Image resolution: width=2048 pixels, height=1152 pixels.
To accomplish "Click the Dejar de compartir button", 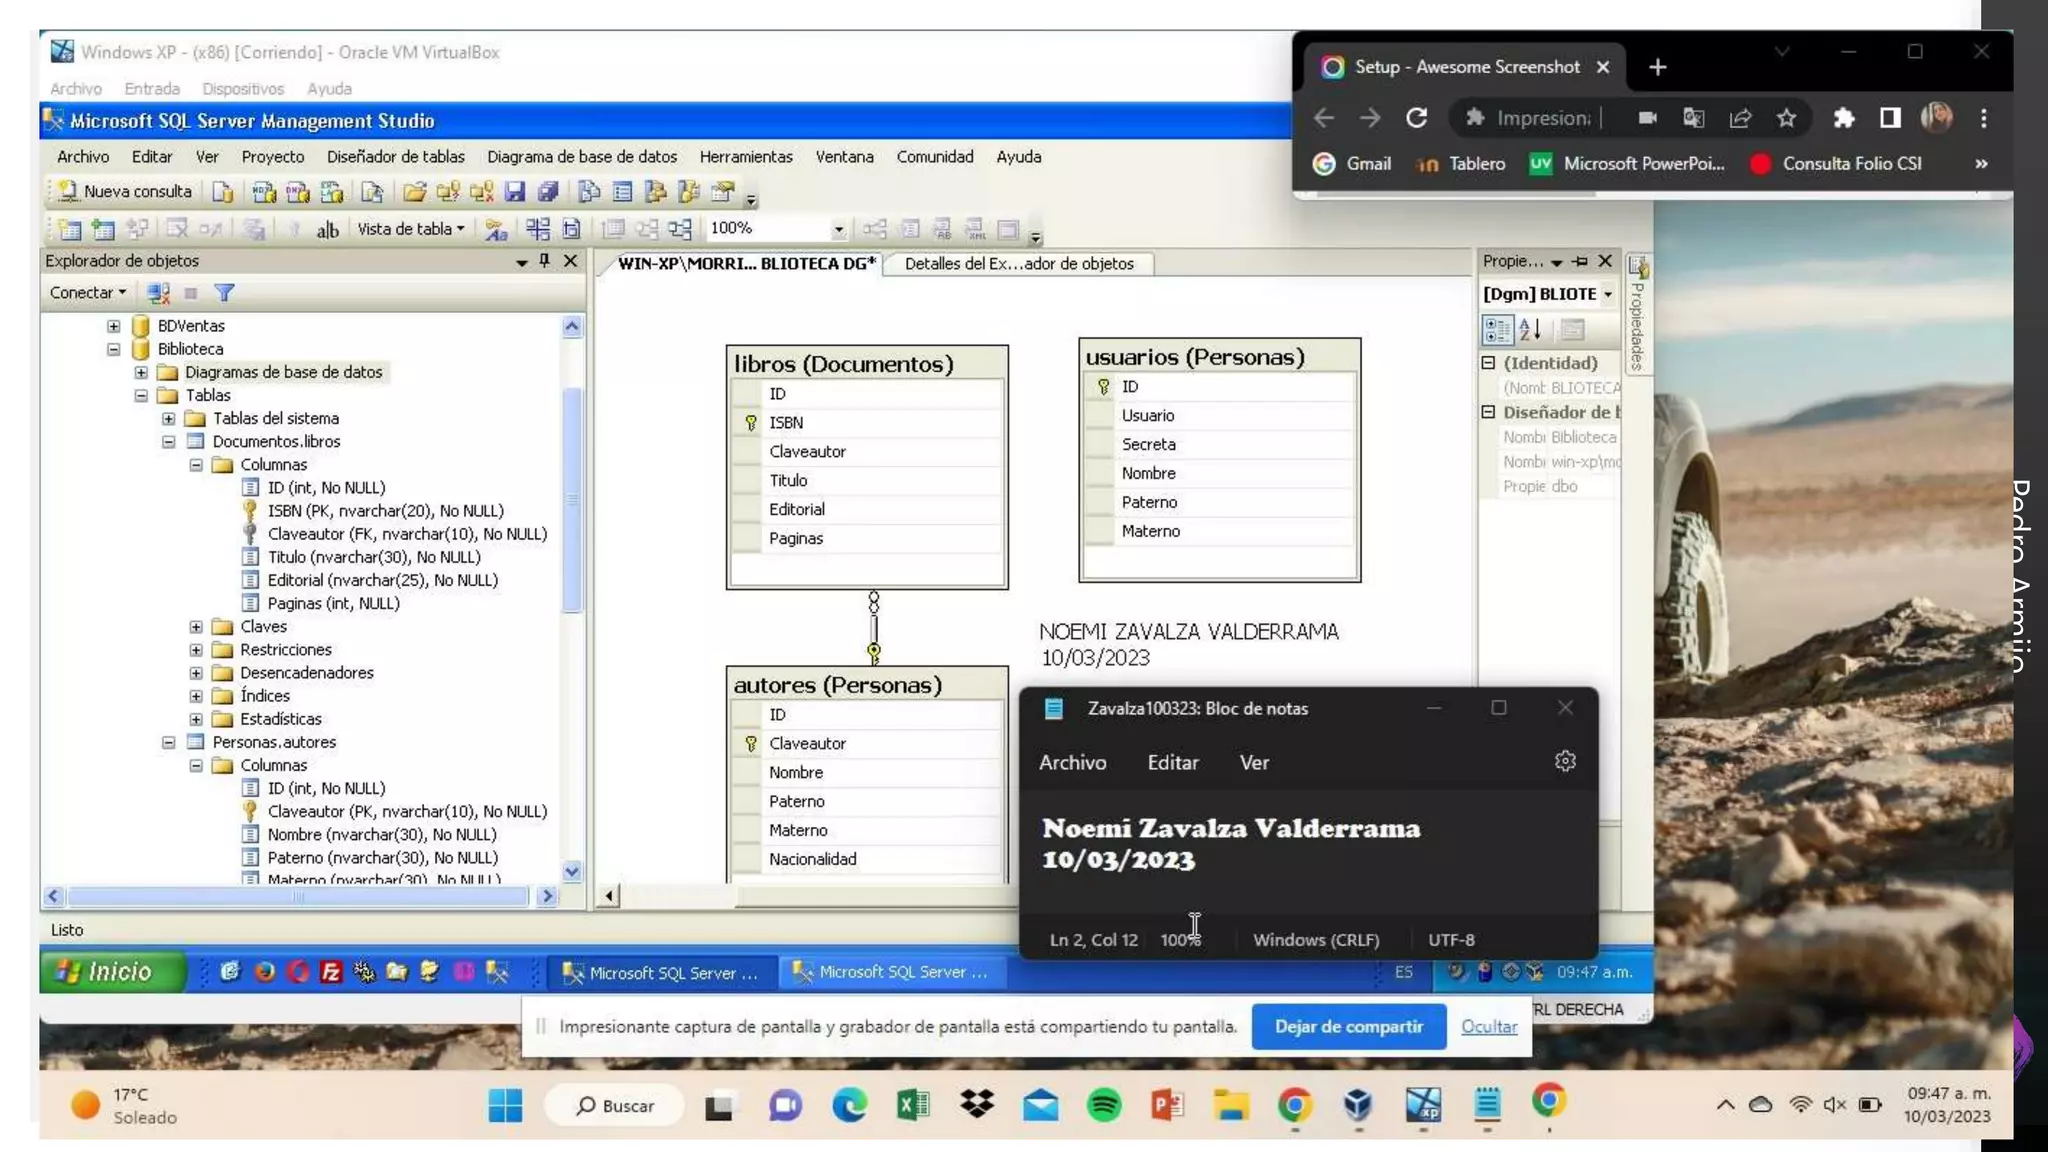I will [x=1348, y=1026].
